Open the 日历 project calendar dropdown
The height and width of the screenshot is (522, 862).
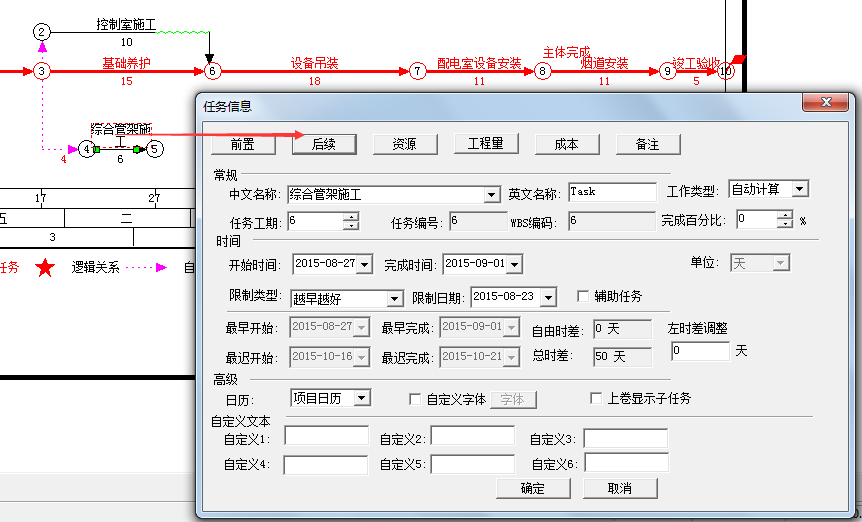[361, 398]
